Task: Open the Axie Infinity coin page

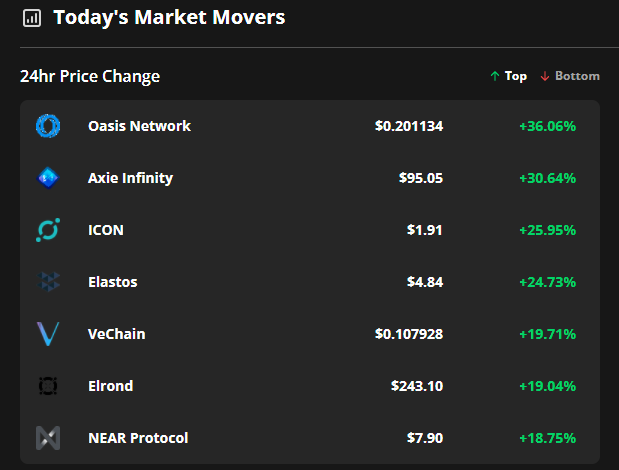Action: [130, 178]
